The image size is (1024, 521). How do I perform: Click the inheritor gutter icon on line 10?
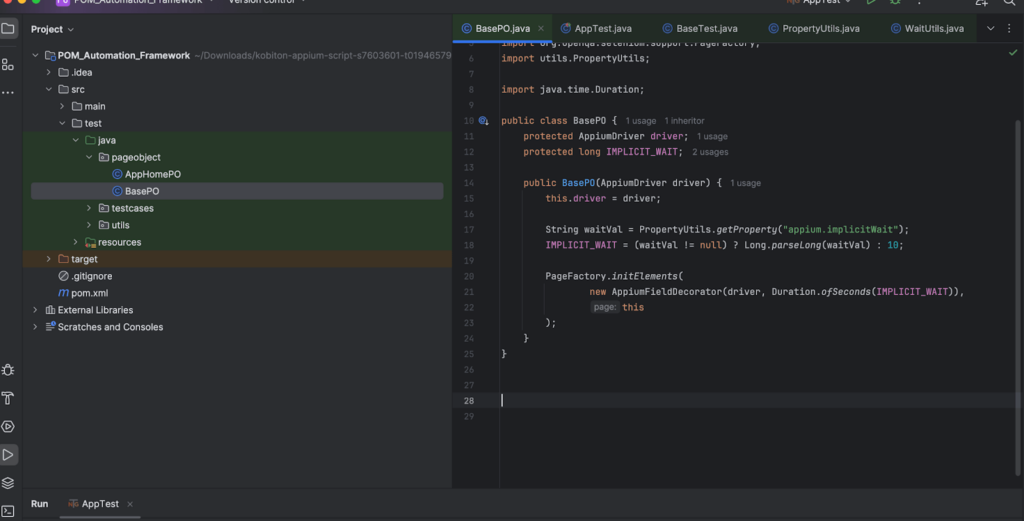tap(483, 121)
